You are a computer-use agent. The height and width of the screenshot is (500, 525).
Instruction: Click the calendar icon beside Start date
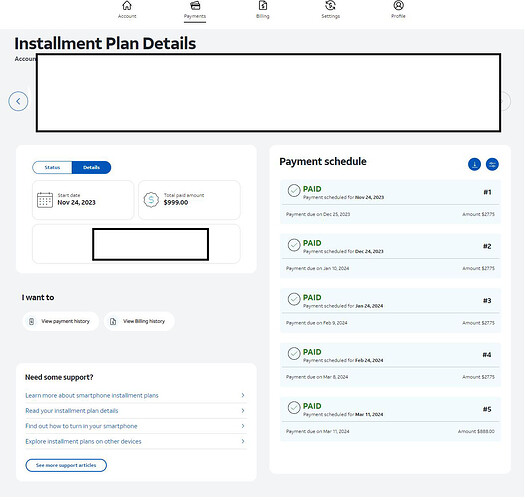(x=45, y=200)
